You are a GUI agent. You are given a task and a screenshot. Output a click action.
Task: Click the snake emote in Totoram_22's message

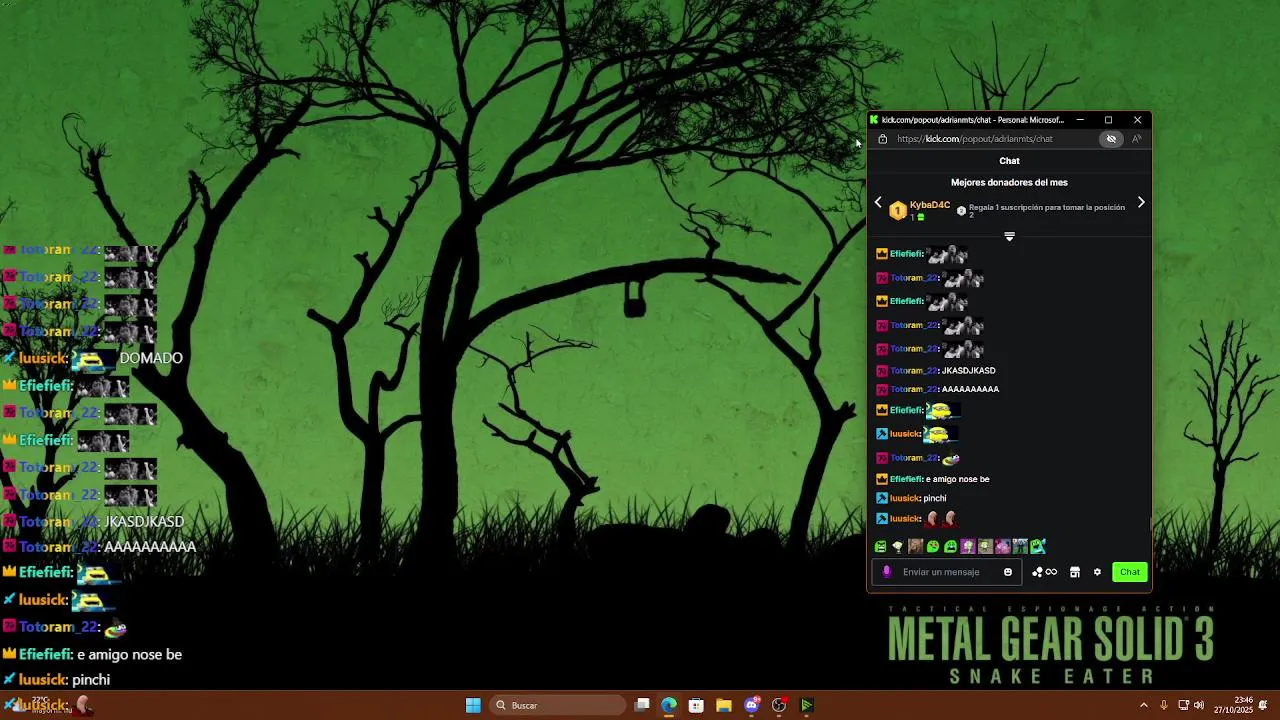click(x=950, y=458)
